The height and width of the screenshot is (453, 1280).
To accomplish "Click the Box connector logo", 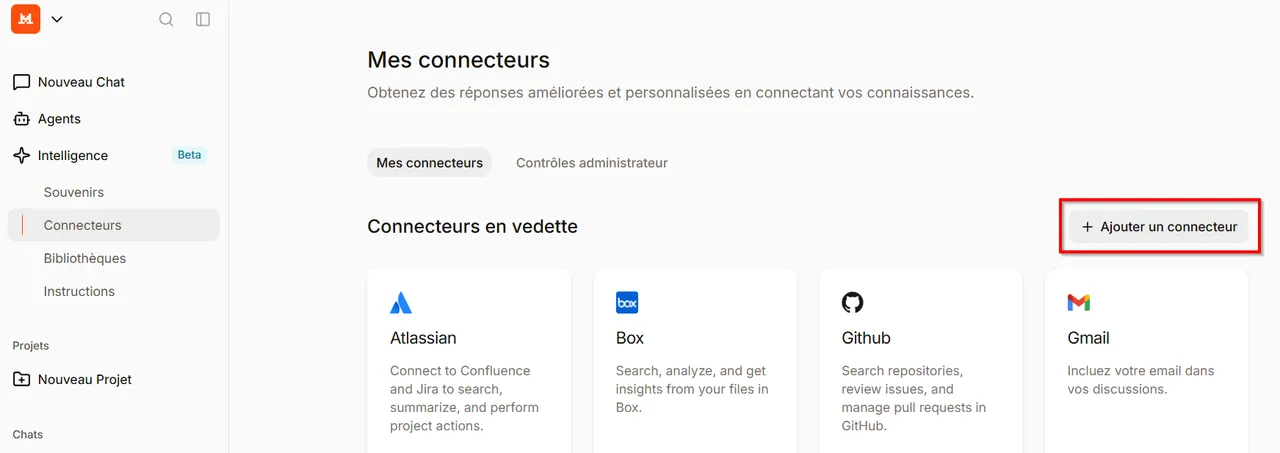I will pos(627,302).
